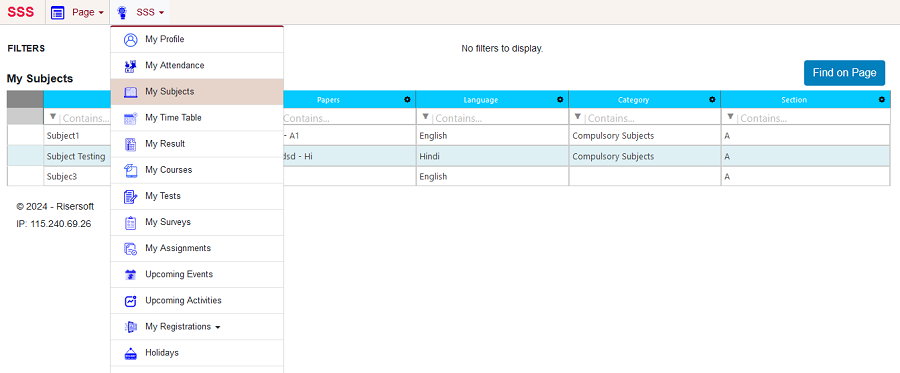The height and width of the screenshot is (373, 900).
Task: Click the SSS brand logo link
Action: coord(21,12)
